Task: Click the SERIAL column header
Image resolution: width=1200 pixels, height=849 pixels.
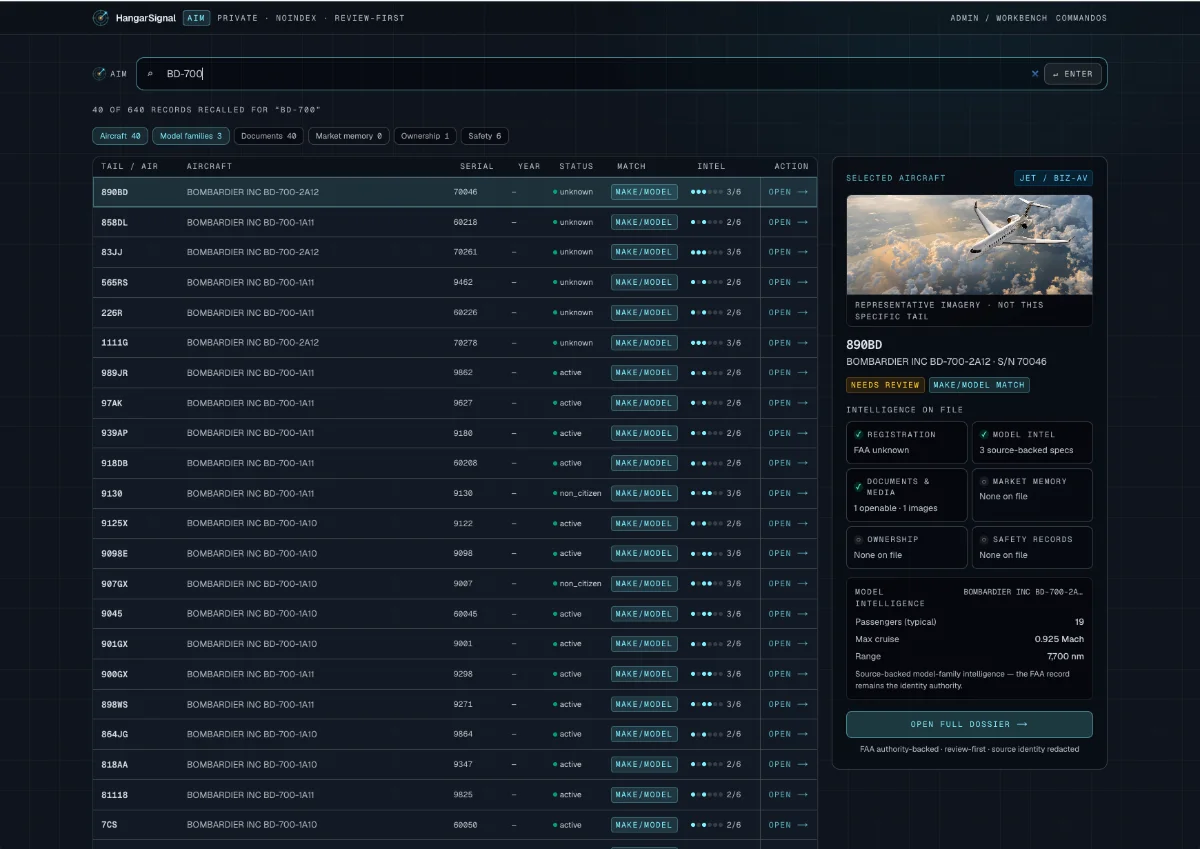Action: pos(476,166)
